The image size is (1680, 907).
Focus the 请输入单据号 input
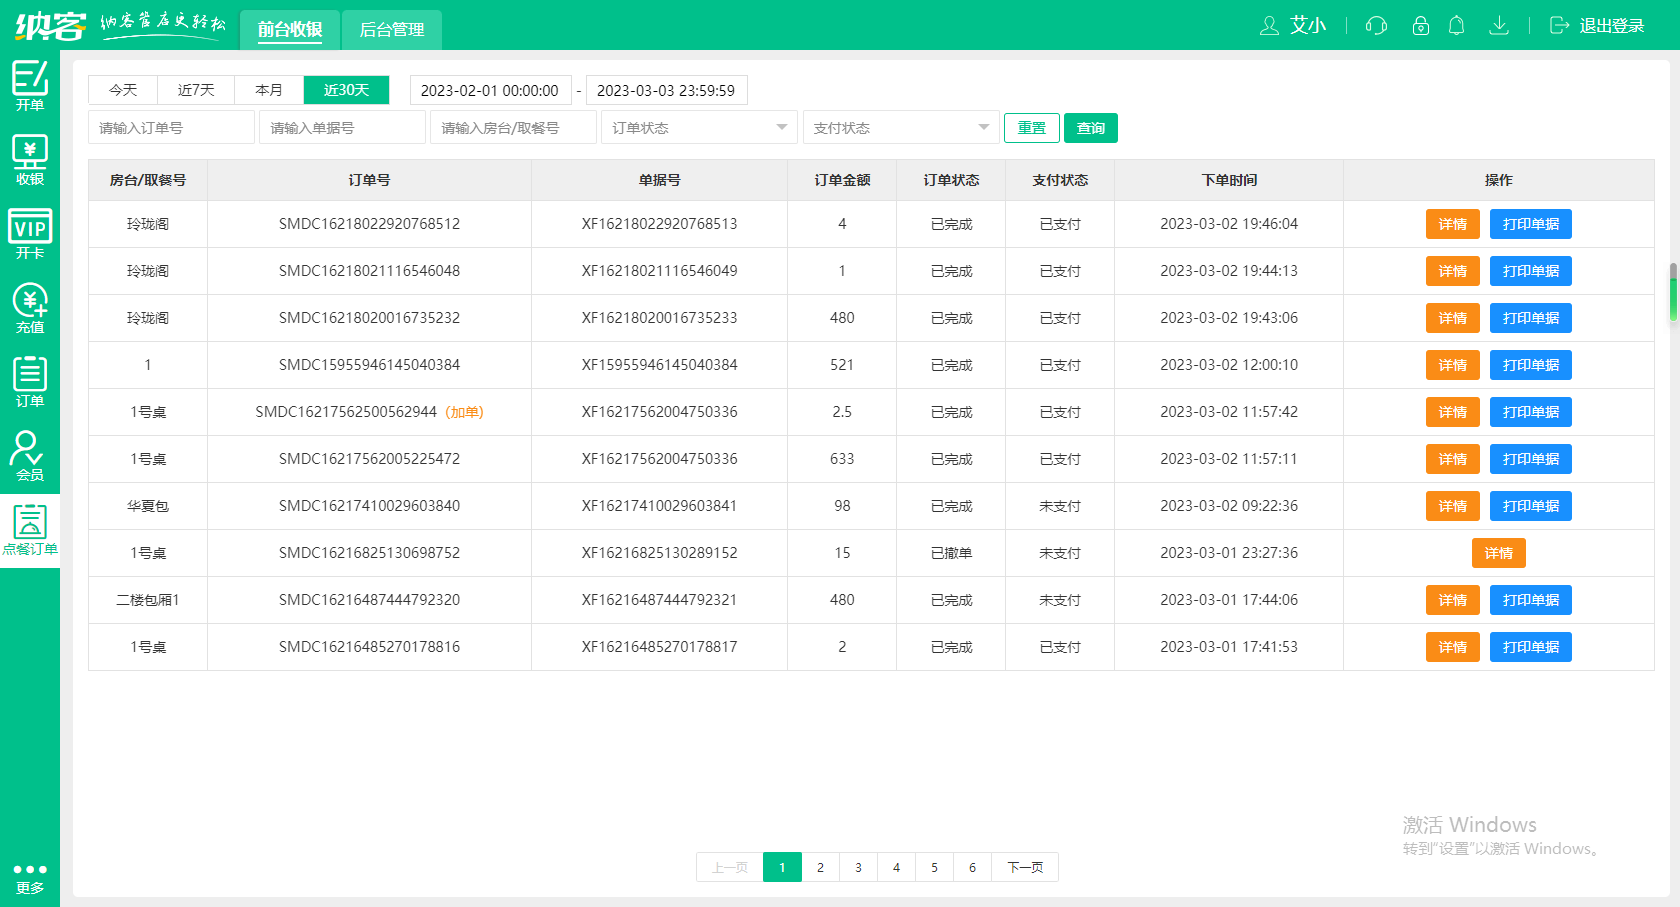tap(342, 128)
